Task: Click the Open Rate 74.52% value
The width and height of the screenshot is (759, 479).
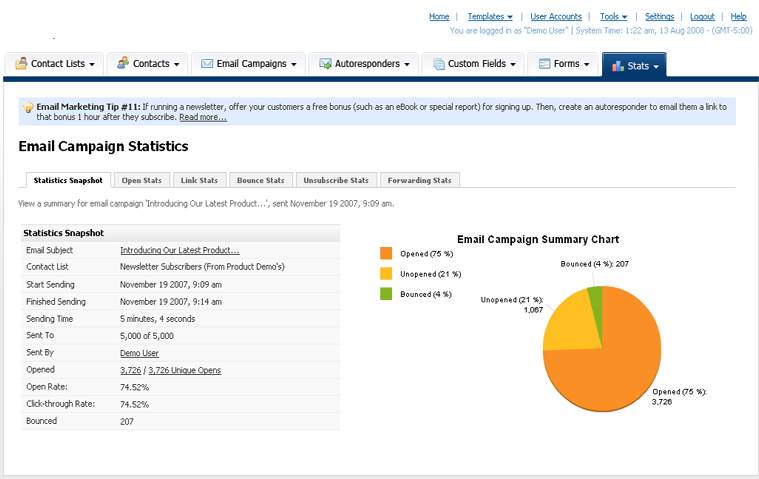Action: [135, 387]
